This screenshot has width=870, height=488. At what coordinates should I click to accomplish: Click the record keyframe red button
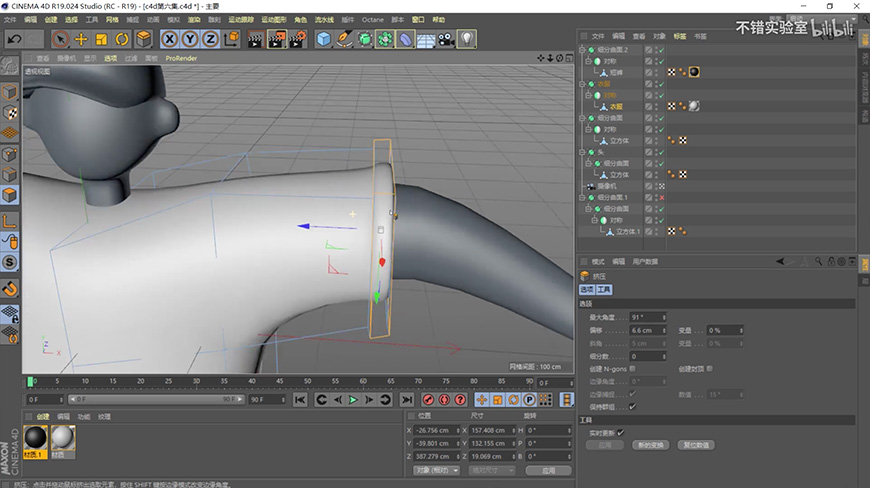pyautogui.click(x=428, y=400)
